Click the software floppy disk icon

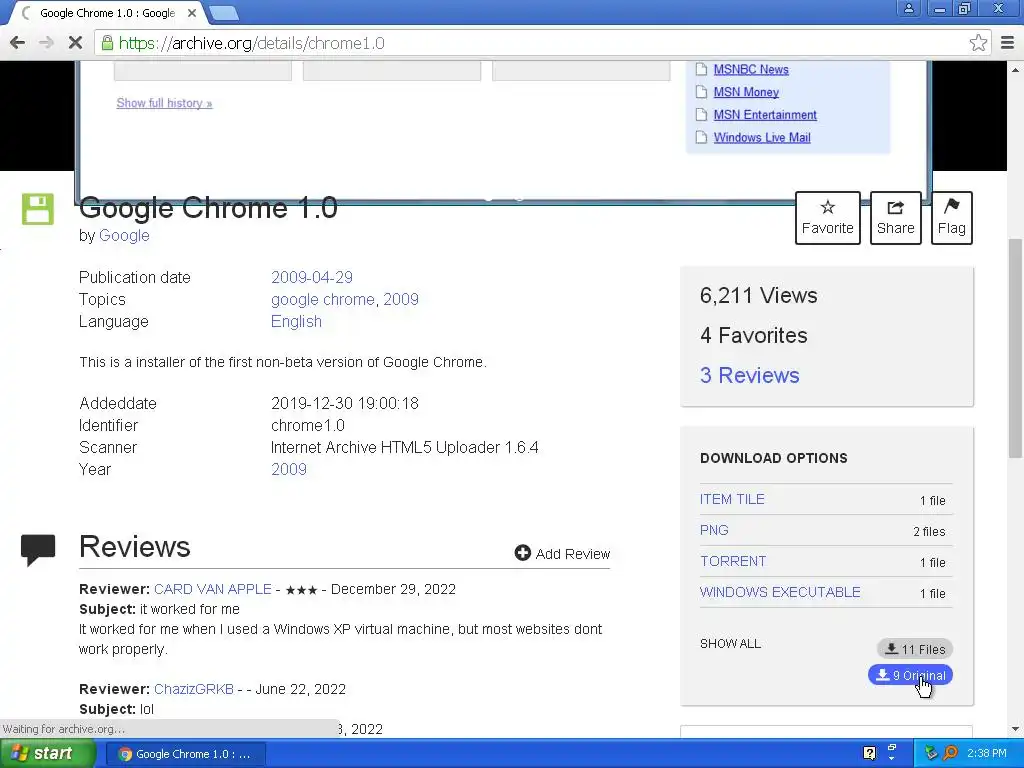pyautogui.click(x=38, y=209)
